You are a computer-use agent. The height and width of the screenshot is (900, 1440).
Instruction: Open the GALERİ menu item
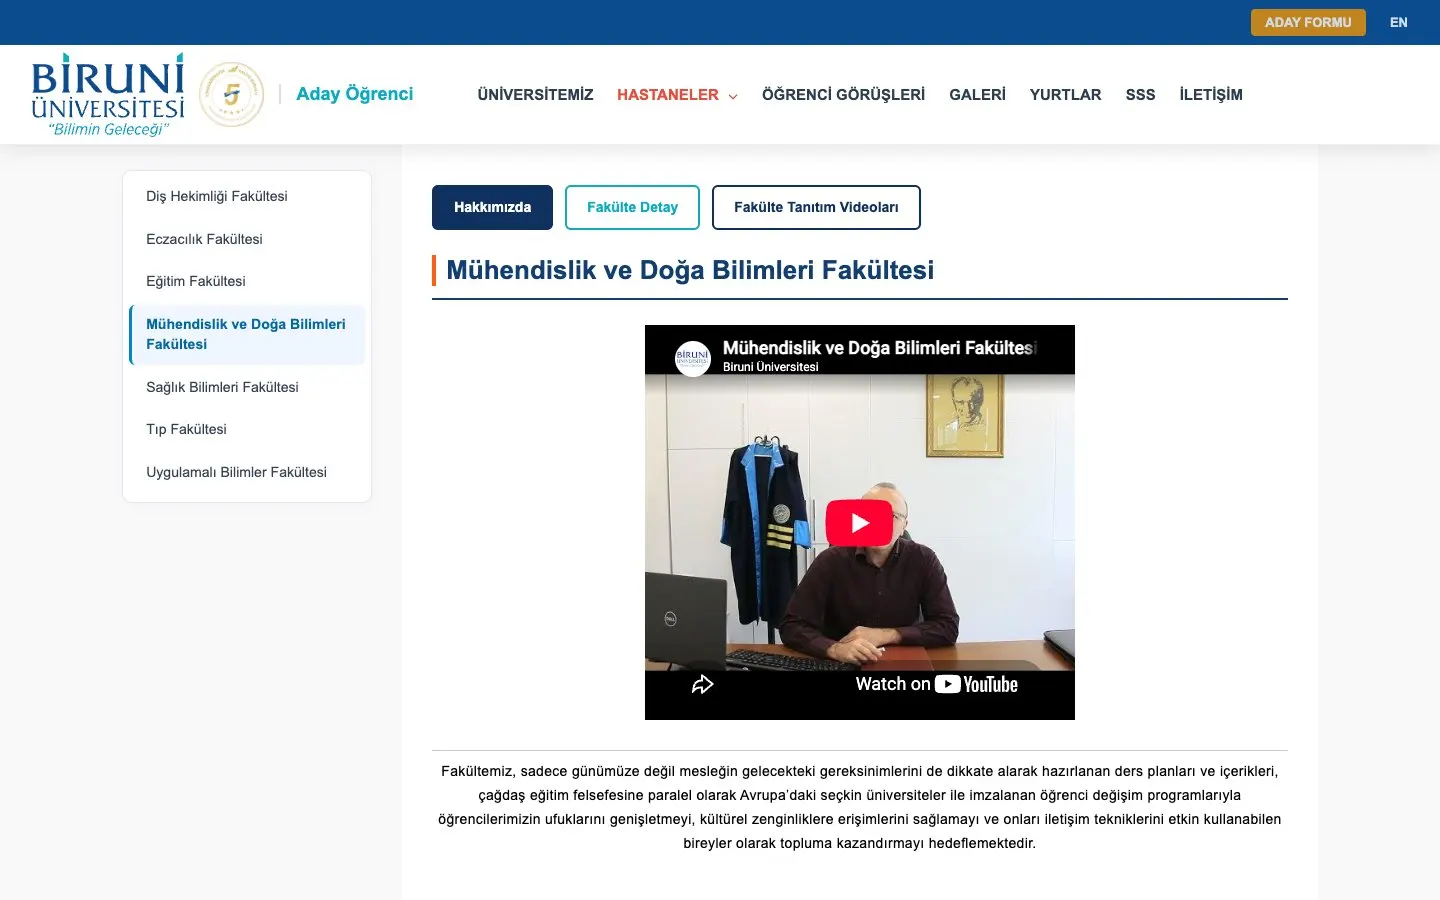pyautogui.click(x=977, y=95)
